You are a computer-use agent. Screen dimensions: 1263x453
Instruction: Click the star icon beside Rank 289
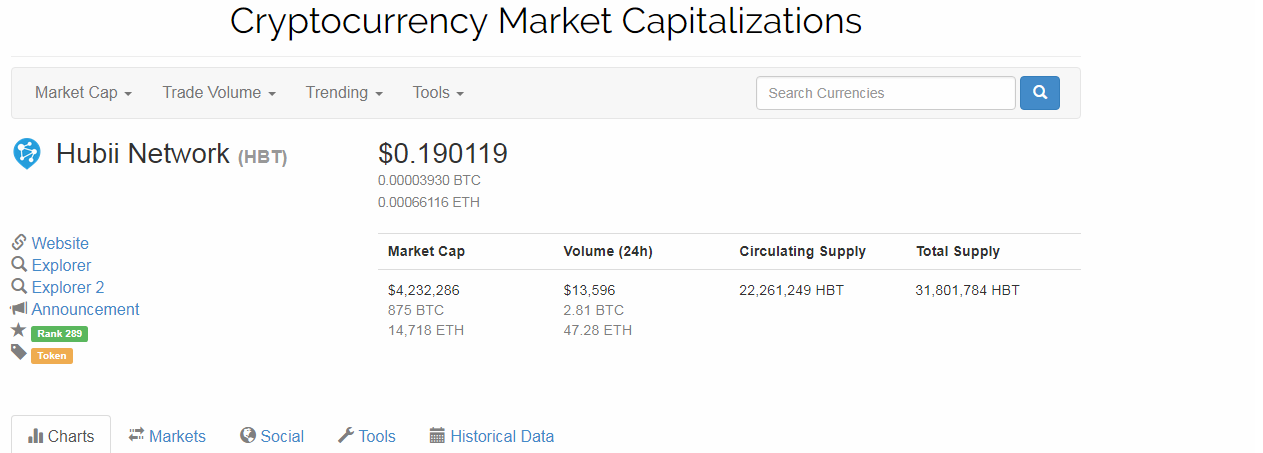19,330
